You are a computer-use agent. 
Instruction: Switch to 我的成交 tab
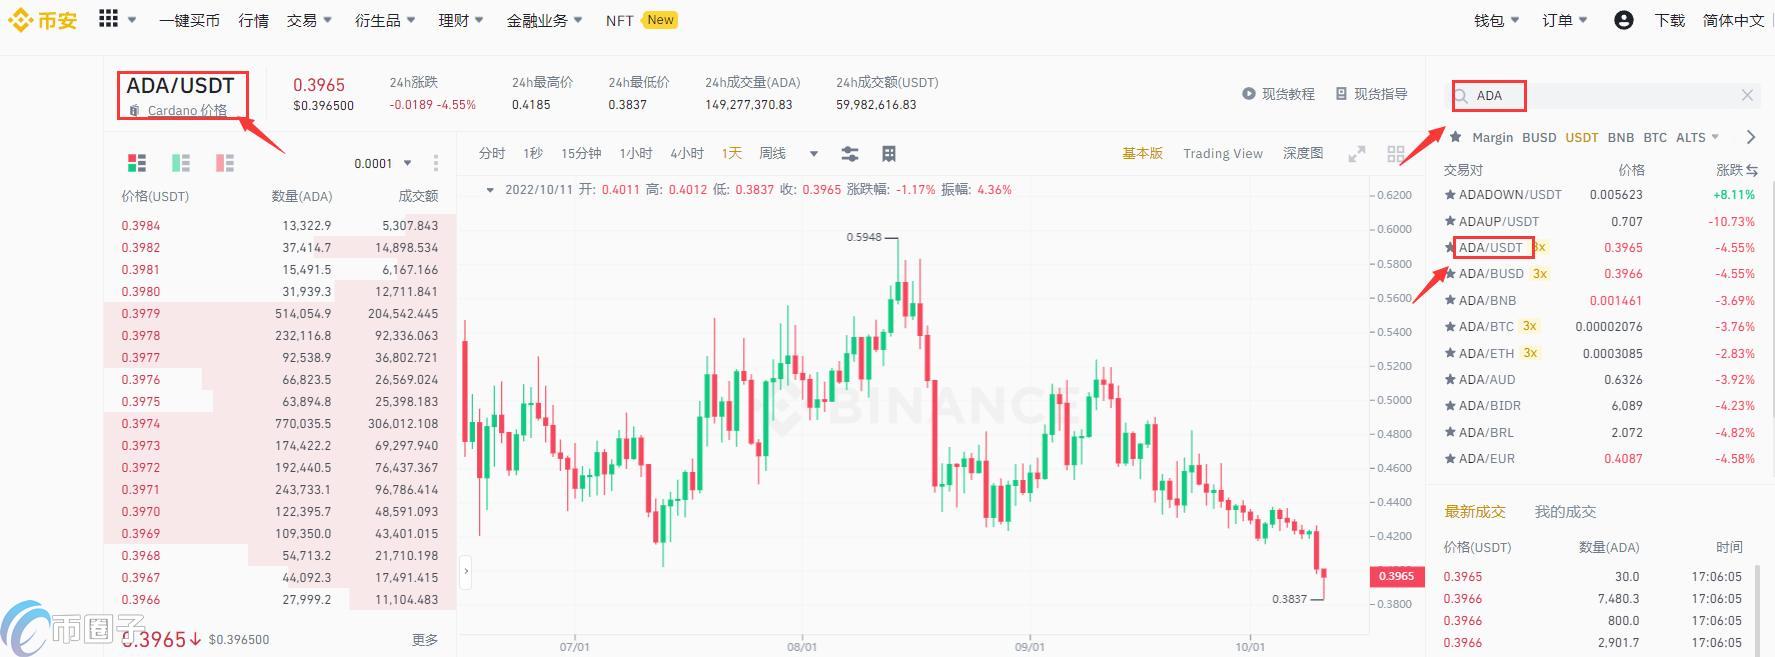1565,511
